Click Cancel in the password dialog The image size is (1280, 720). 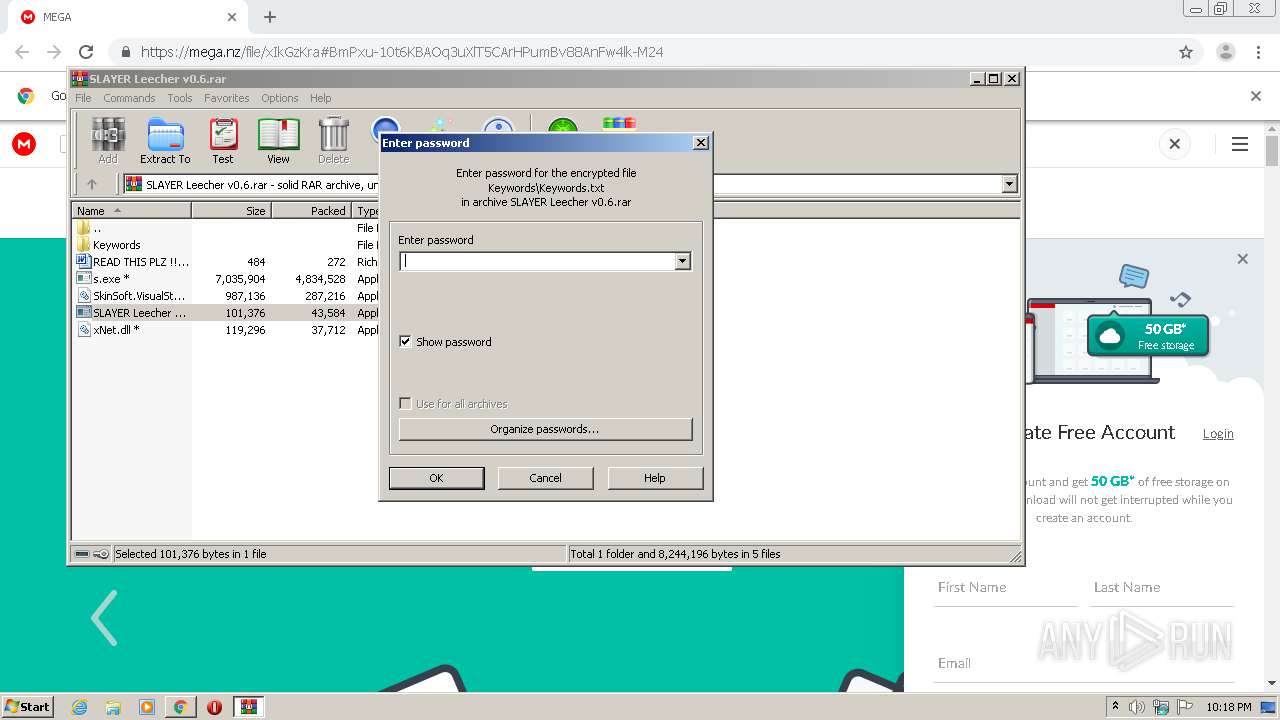(x=545, y=478)
